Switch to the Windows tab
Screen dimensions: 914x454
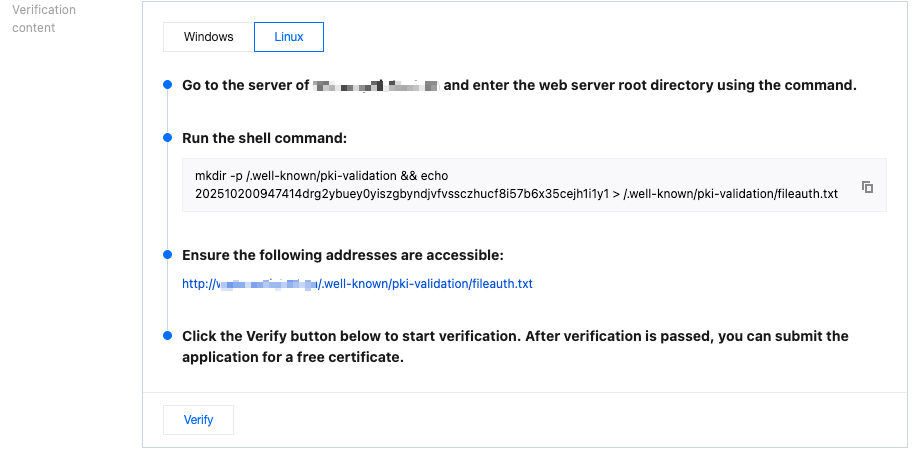(208, 37)
